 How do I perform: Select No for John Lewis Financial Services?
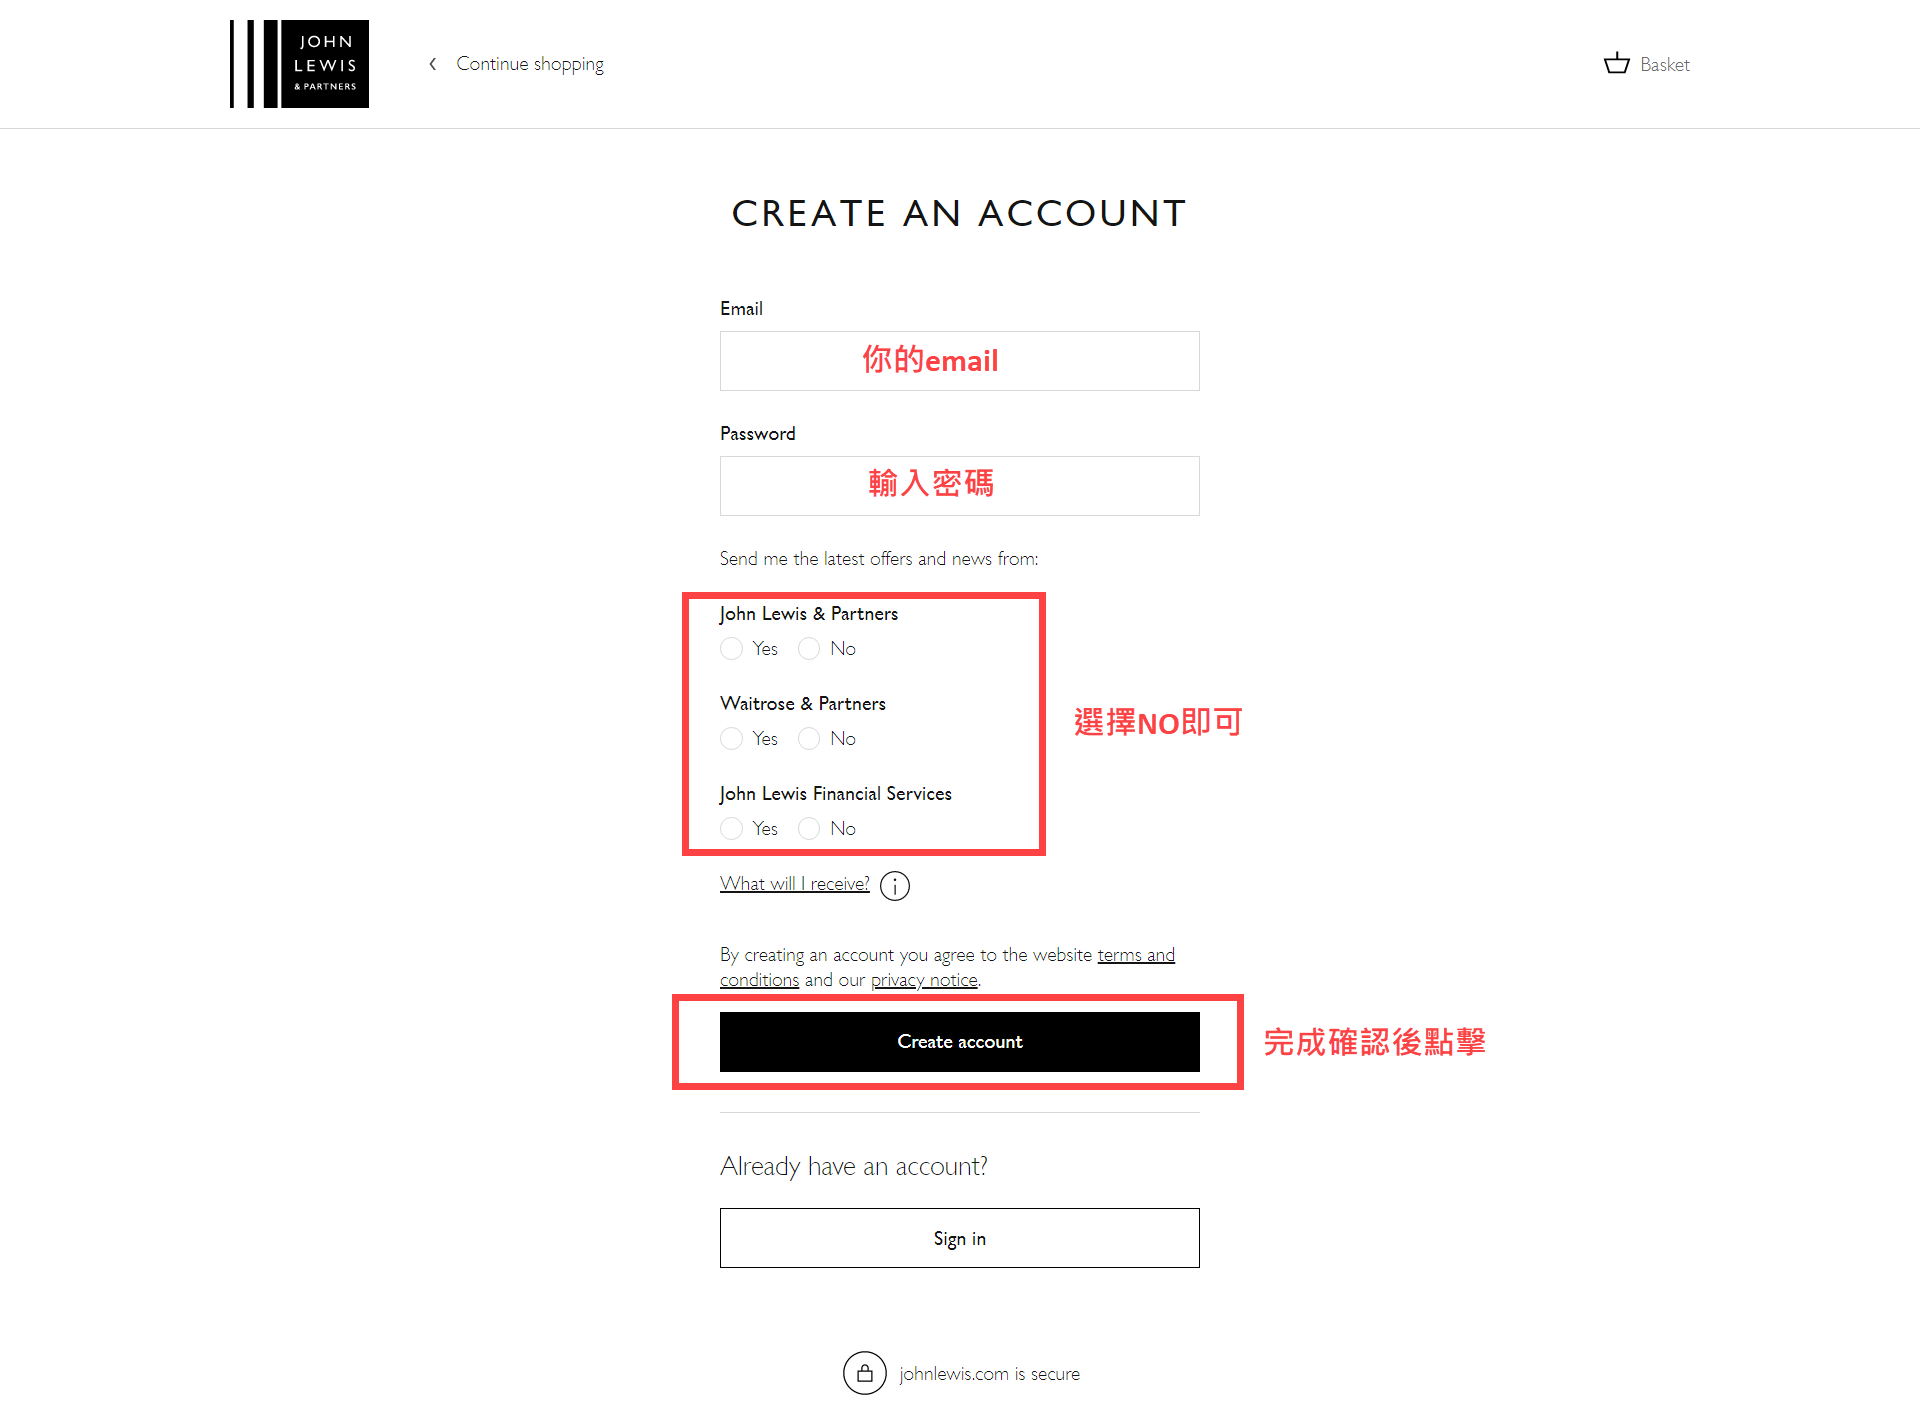click(x=809, y=829)
